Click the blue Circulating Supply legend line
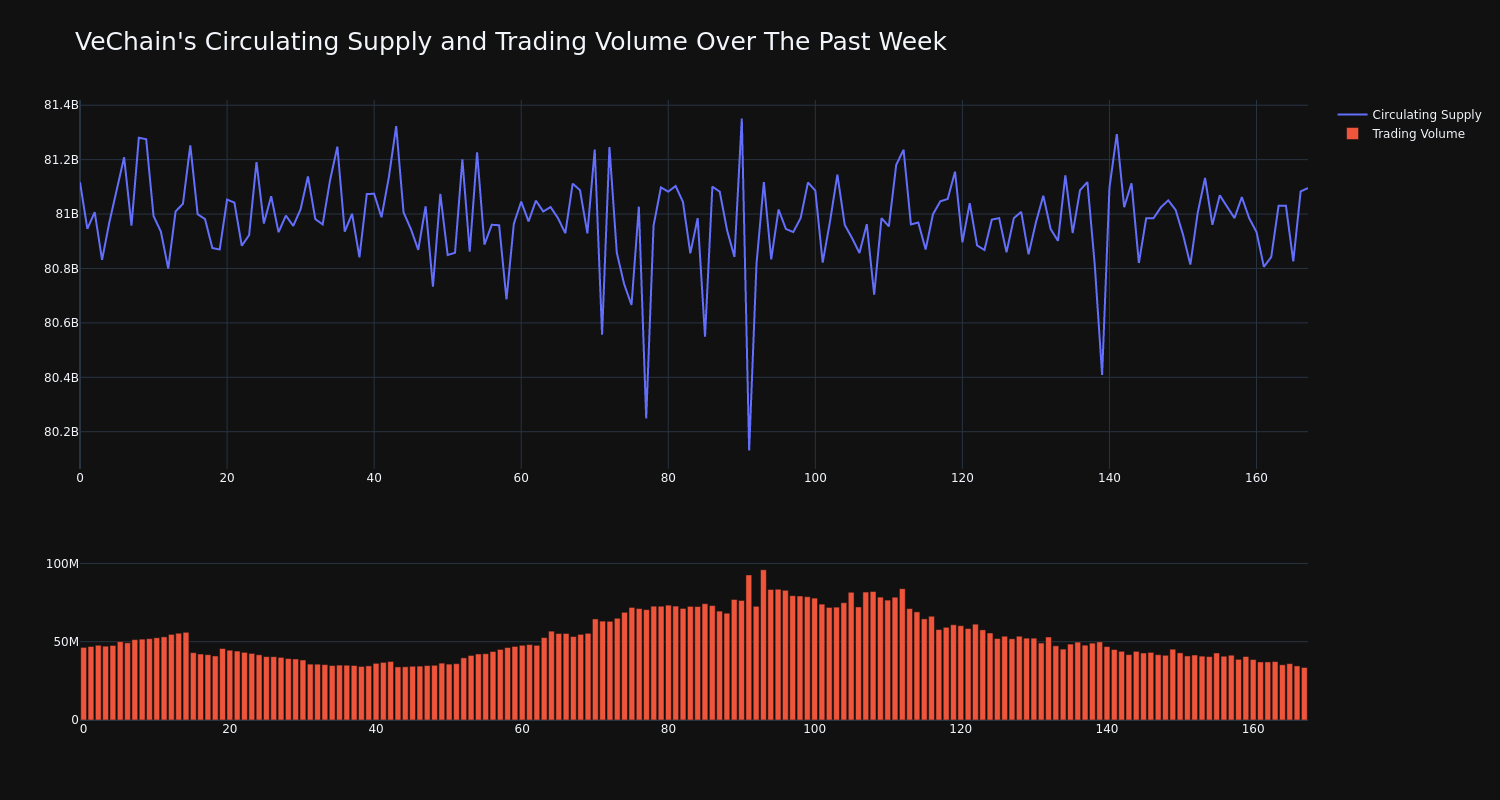Viewport: 1500px width, 800px height. point(1352,115)
